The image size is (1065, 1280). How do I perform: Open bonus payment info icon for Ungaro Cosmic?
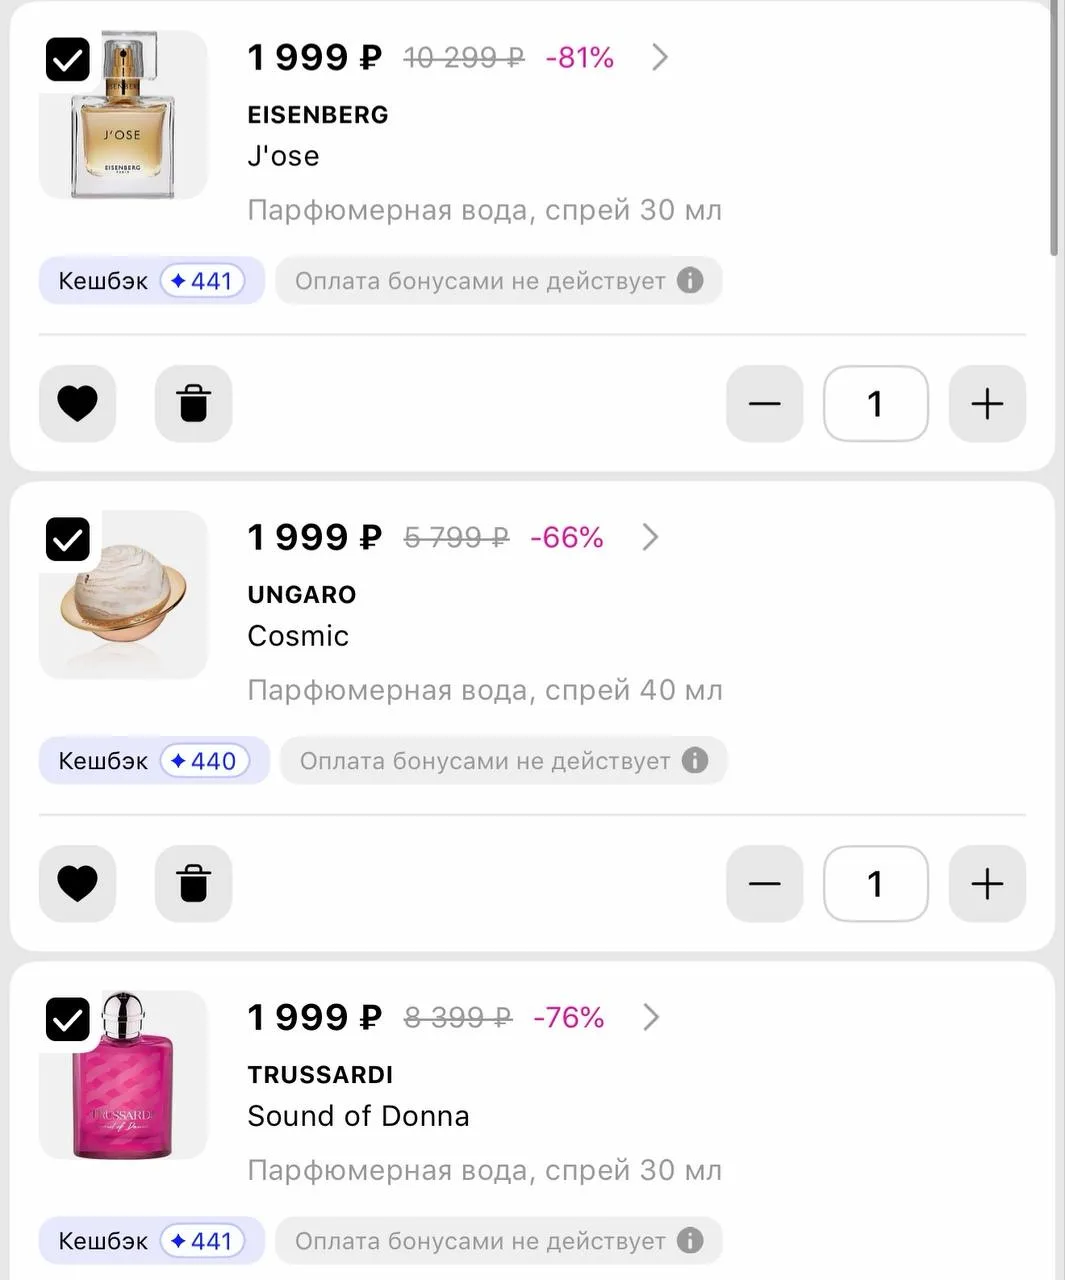coord(695,760)
